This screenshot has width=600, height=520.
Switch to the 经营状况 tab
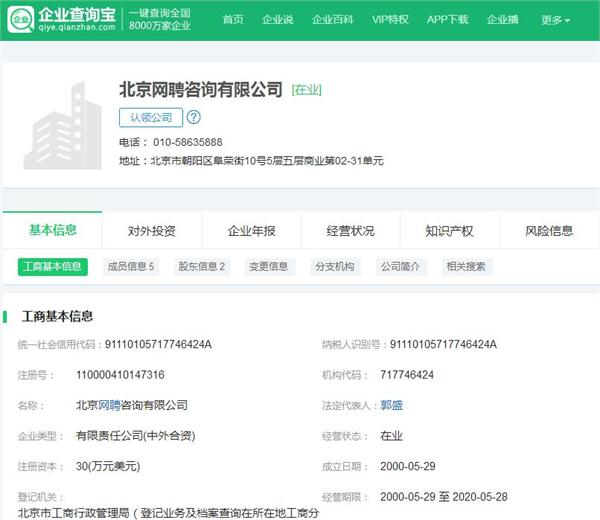click(351, 231)
